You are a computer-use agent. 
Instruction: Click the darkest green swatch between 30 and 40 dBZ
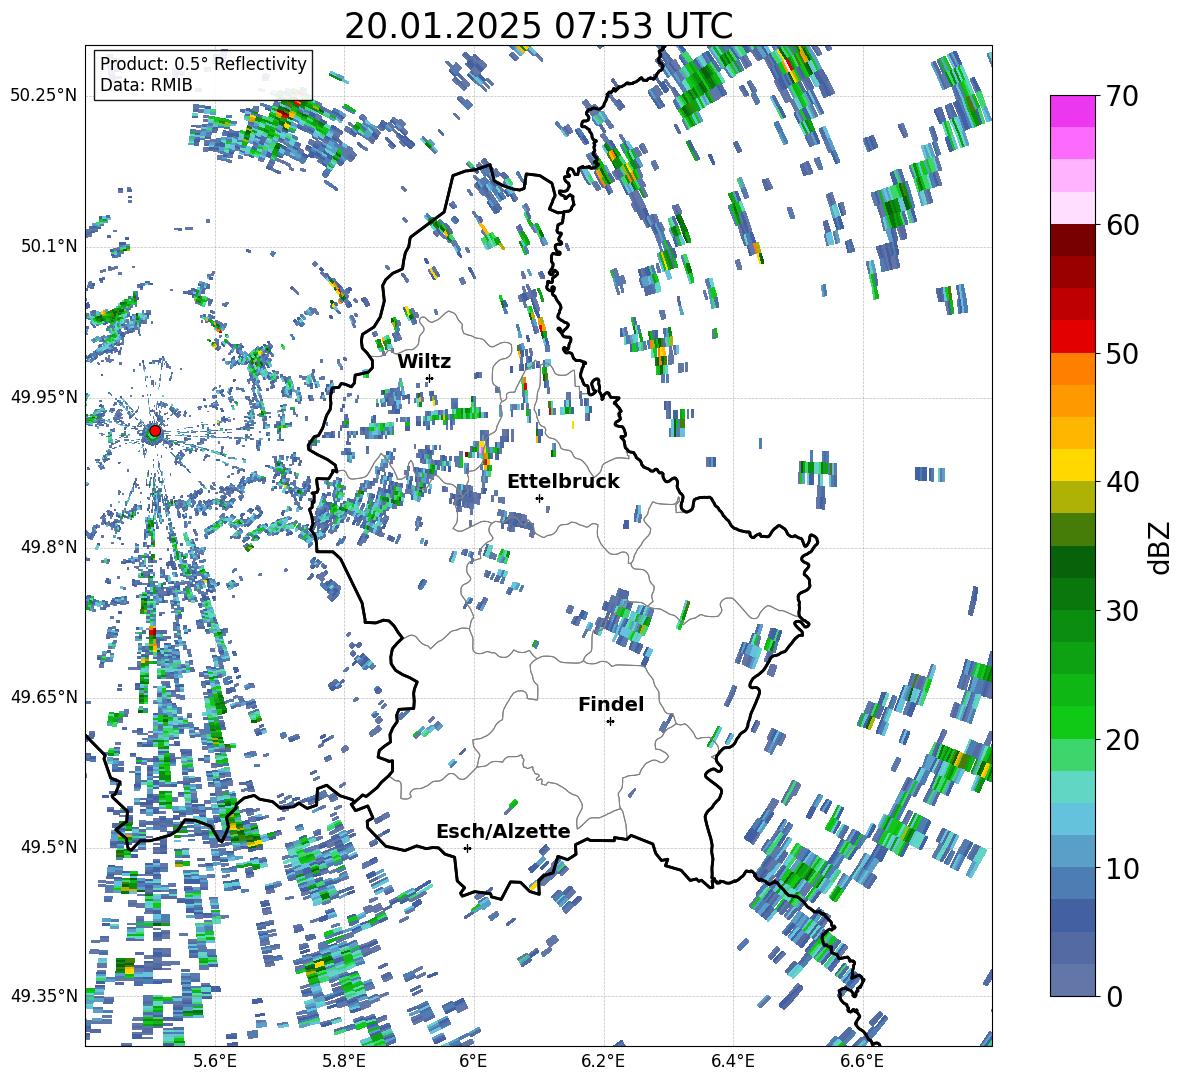click(1072, 562)
